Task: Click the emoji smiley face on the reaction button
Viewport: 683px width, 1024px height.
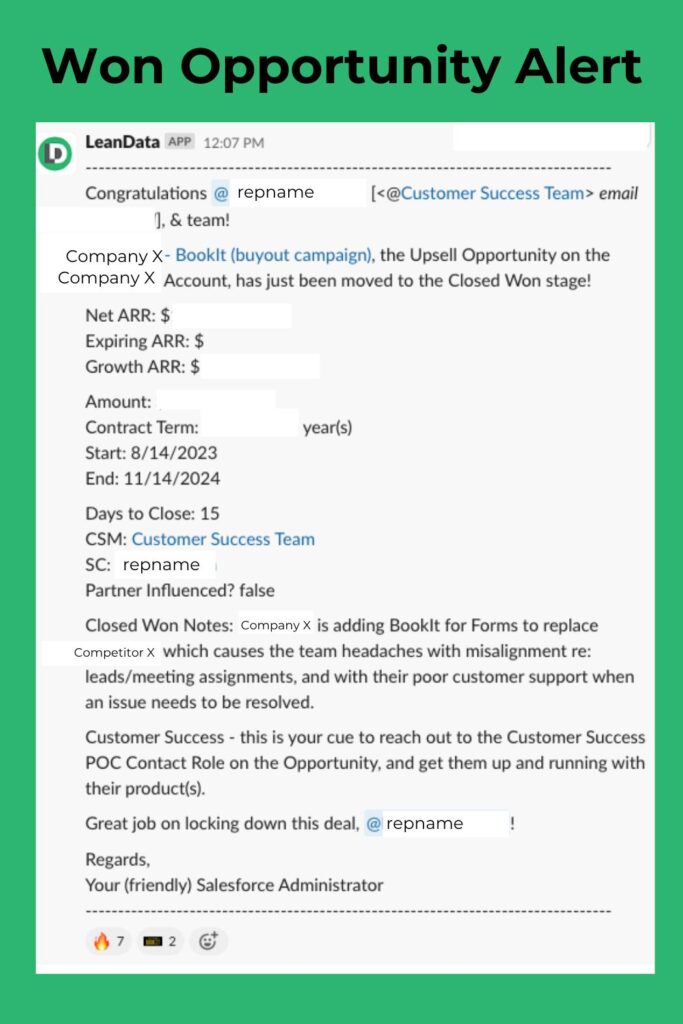Action: (x=208, y=940)
